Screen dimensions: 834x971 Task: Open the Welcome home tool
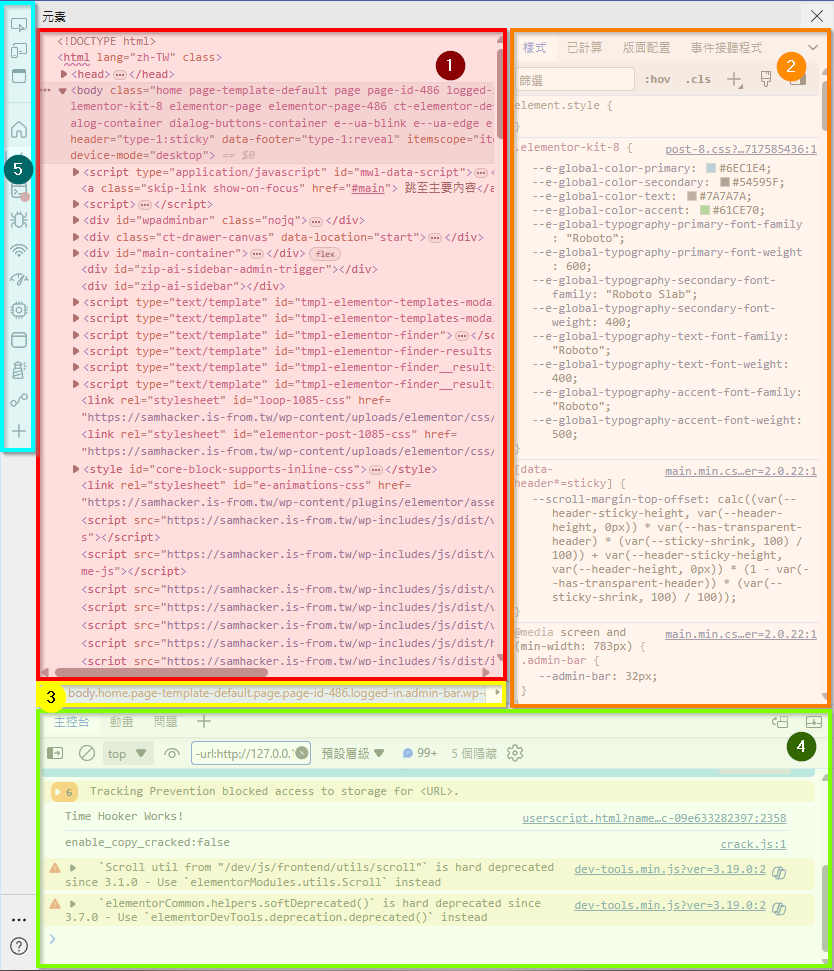[x=19, y=129]
